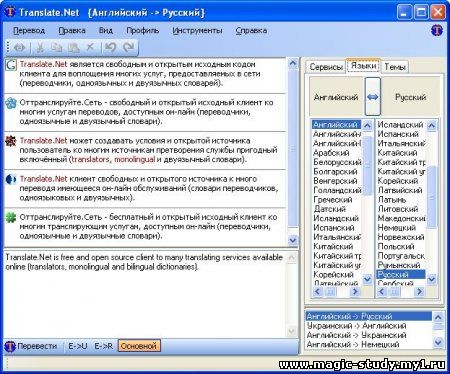
Task: Click the Translate.Net logo icon at menu bar right
Action: [437, 31]
